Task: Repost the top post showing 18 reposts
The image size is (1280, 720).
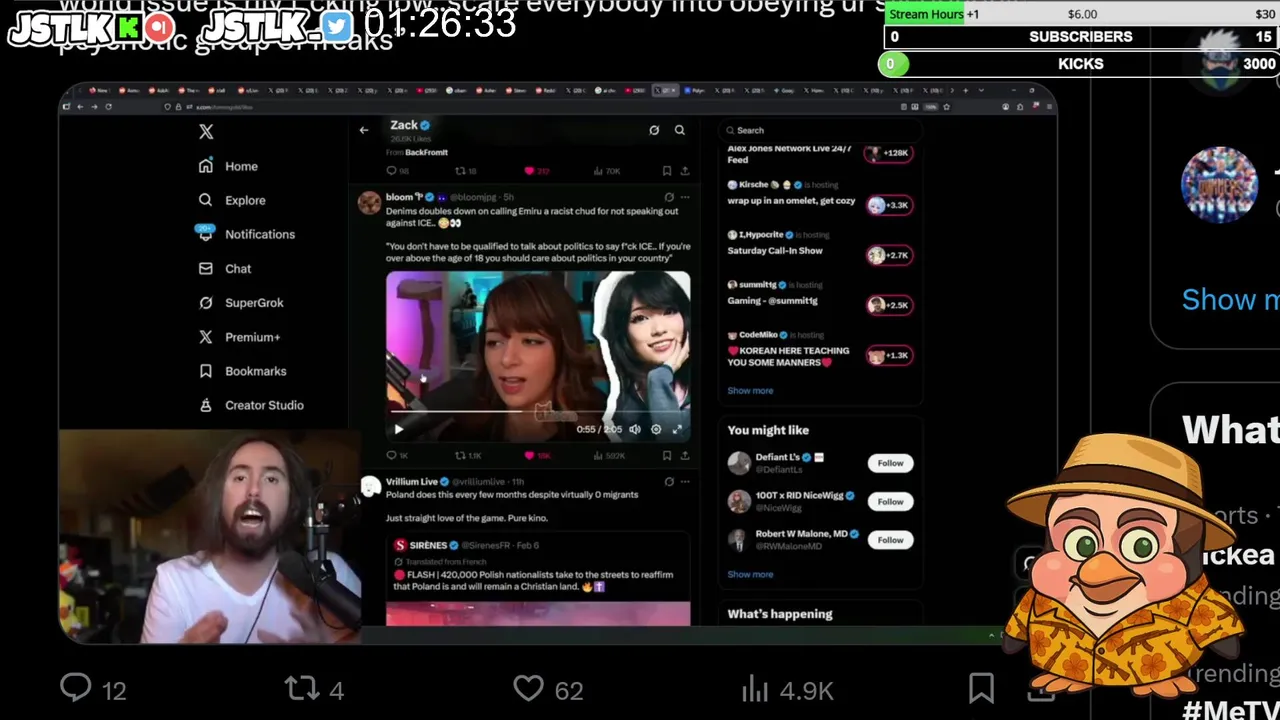Action: (x=466, y=171)
